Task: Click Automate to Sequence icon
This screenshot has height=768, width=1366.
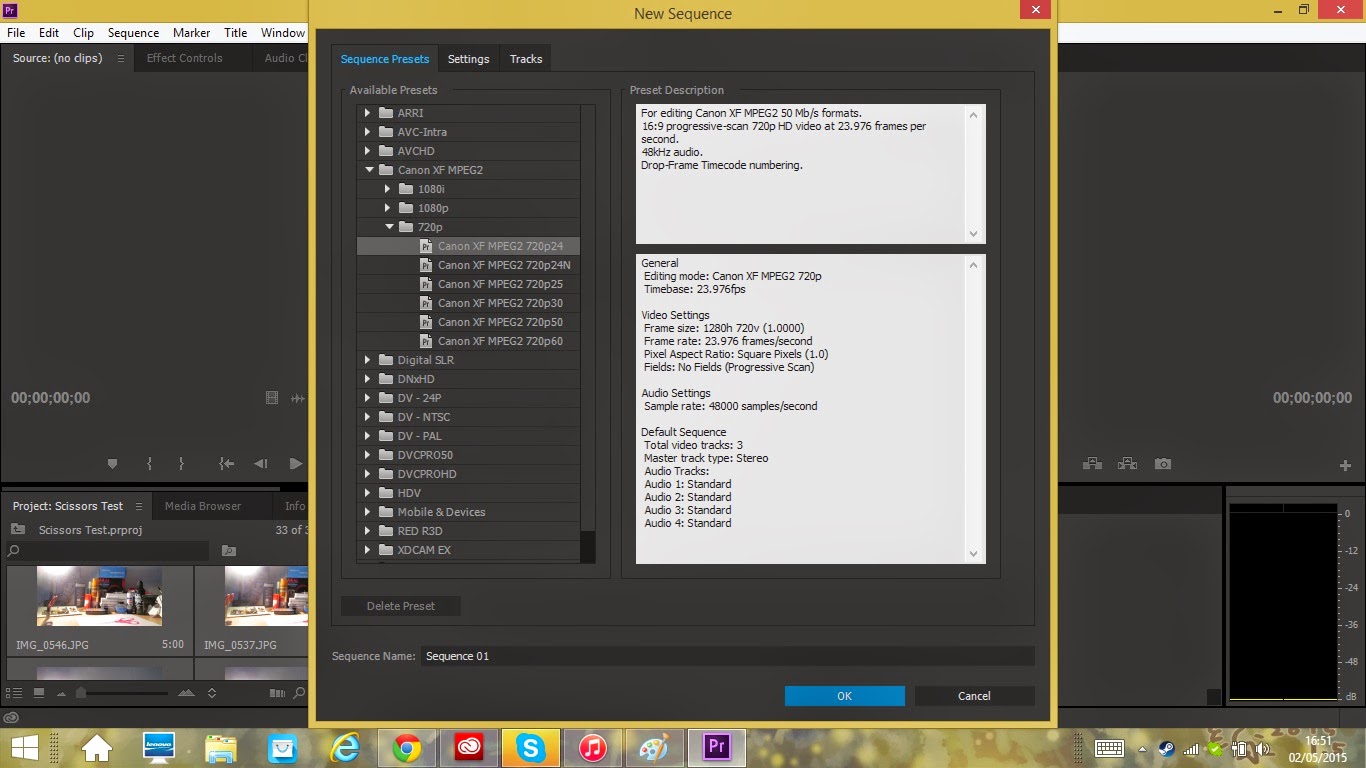Action: point(277,693)
